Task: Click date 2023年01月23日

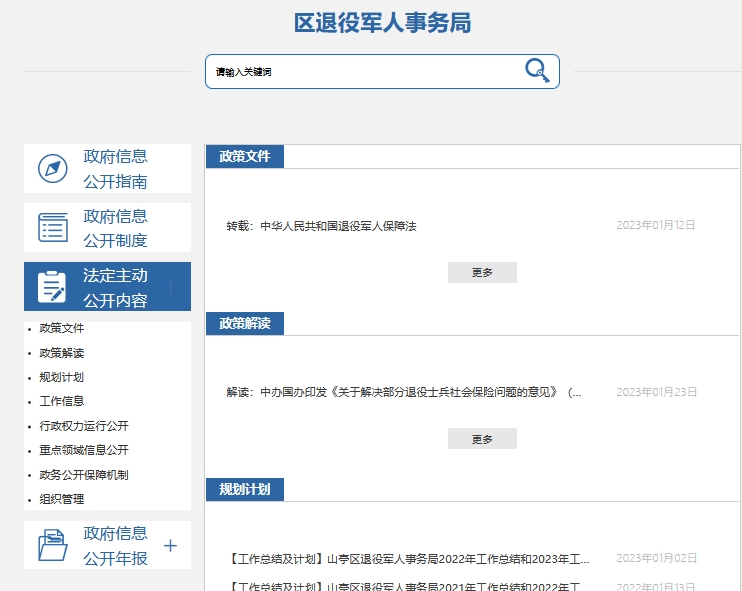Action: 656,392
